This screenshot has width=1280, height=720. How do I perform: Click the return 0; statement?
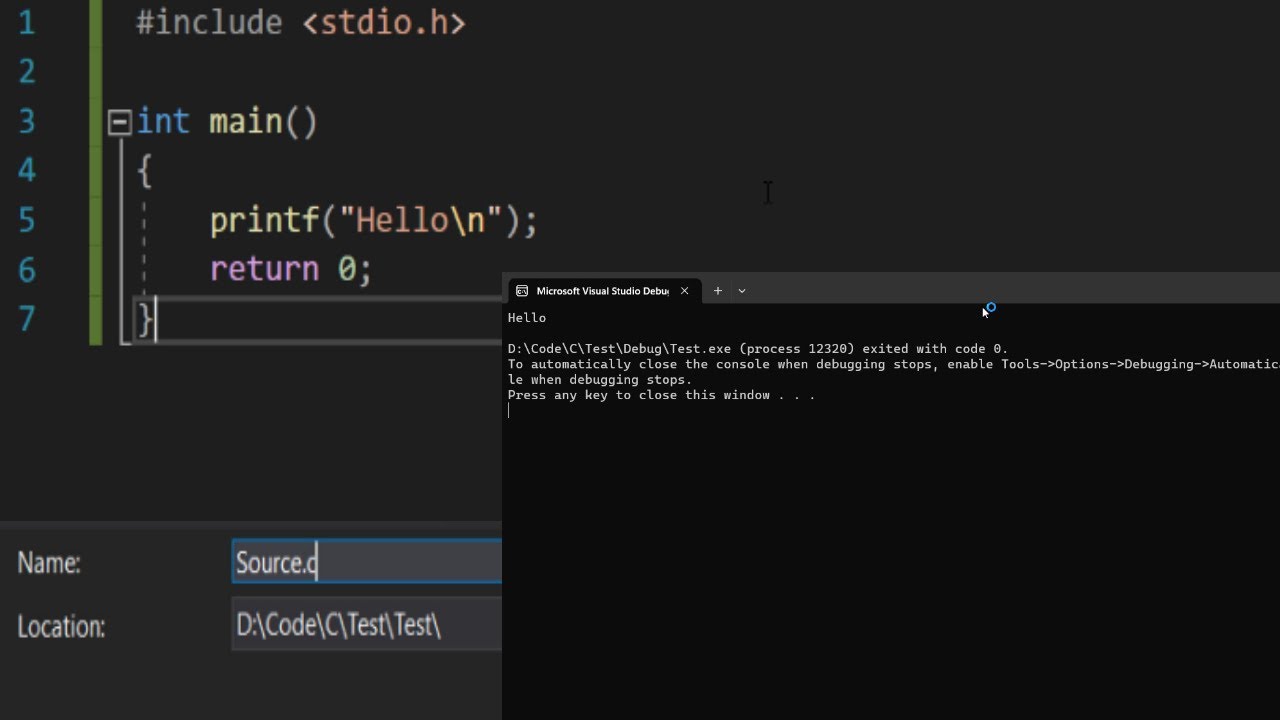[290, 269]
